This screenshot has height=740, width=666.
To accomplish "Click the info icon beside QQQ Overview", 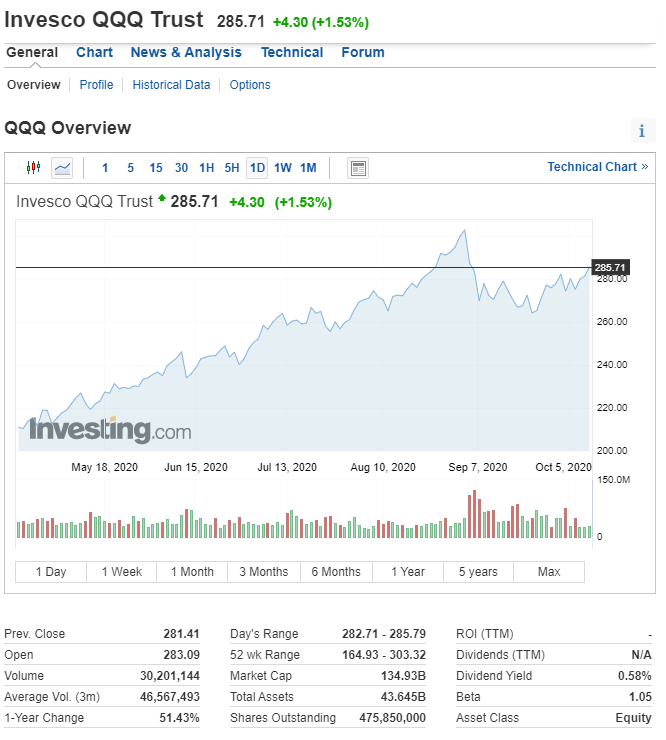I will (642, 130).
